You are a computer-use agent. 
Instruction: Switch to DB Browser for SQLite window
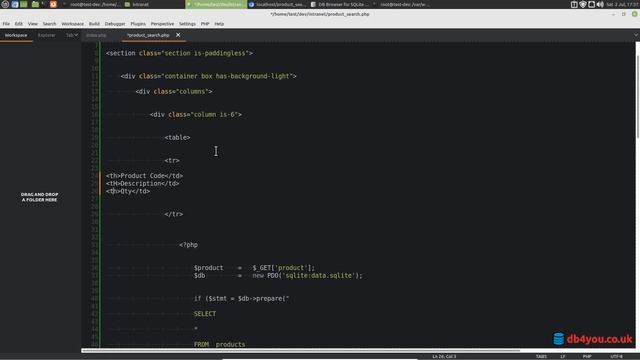(340, 4)
